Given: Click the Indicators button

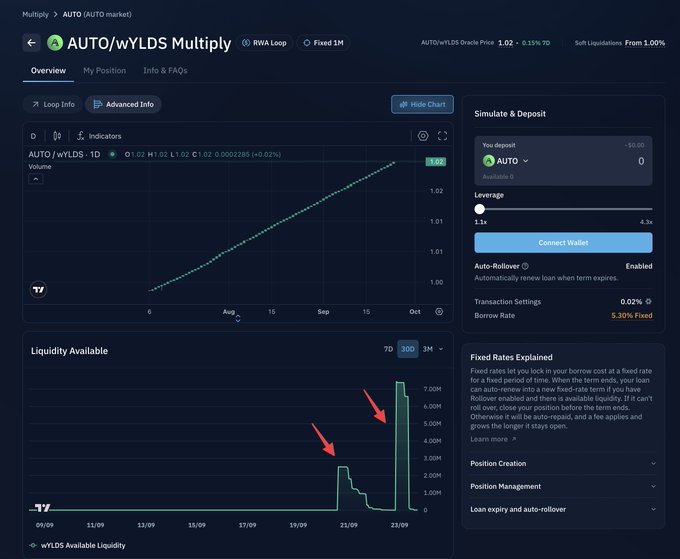Looking at the screenshot, I should coord(99,136).
